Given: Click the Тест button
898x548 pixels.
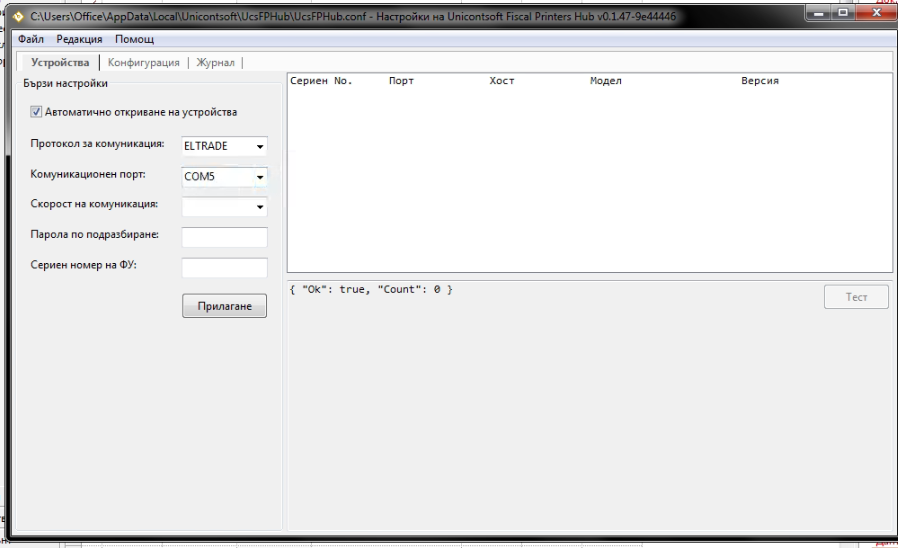Looking at the screenshot, I should [x=856, y=297].
